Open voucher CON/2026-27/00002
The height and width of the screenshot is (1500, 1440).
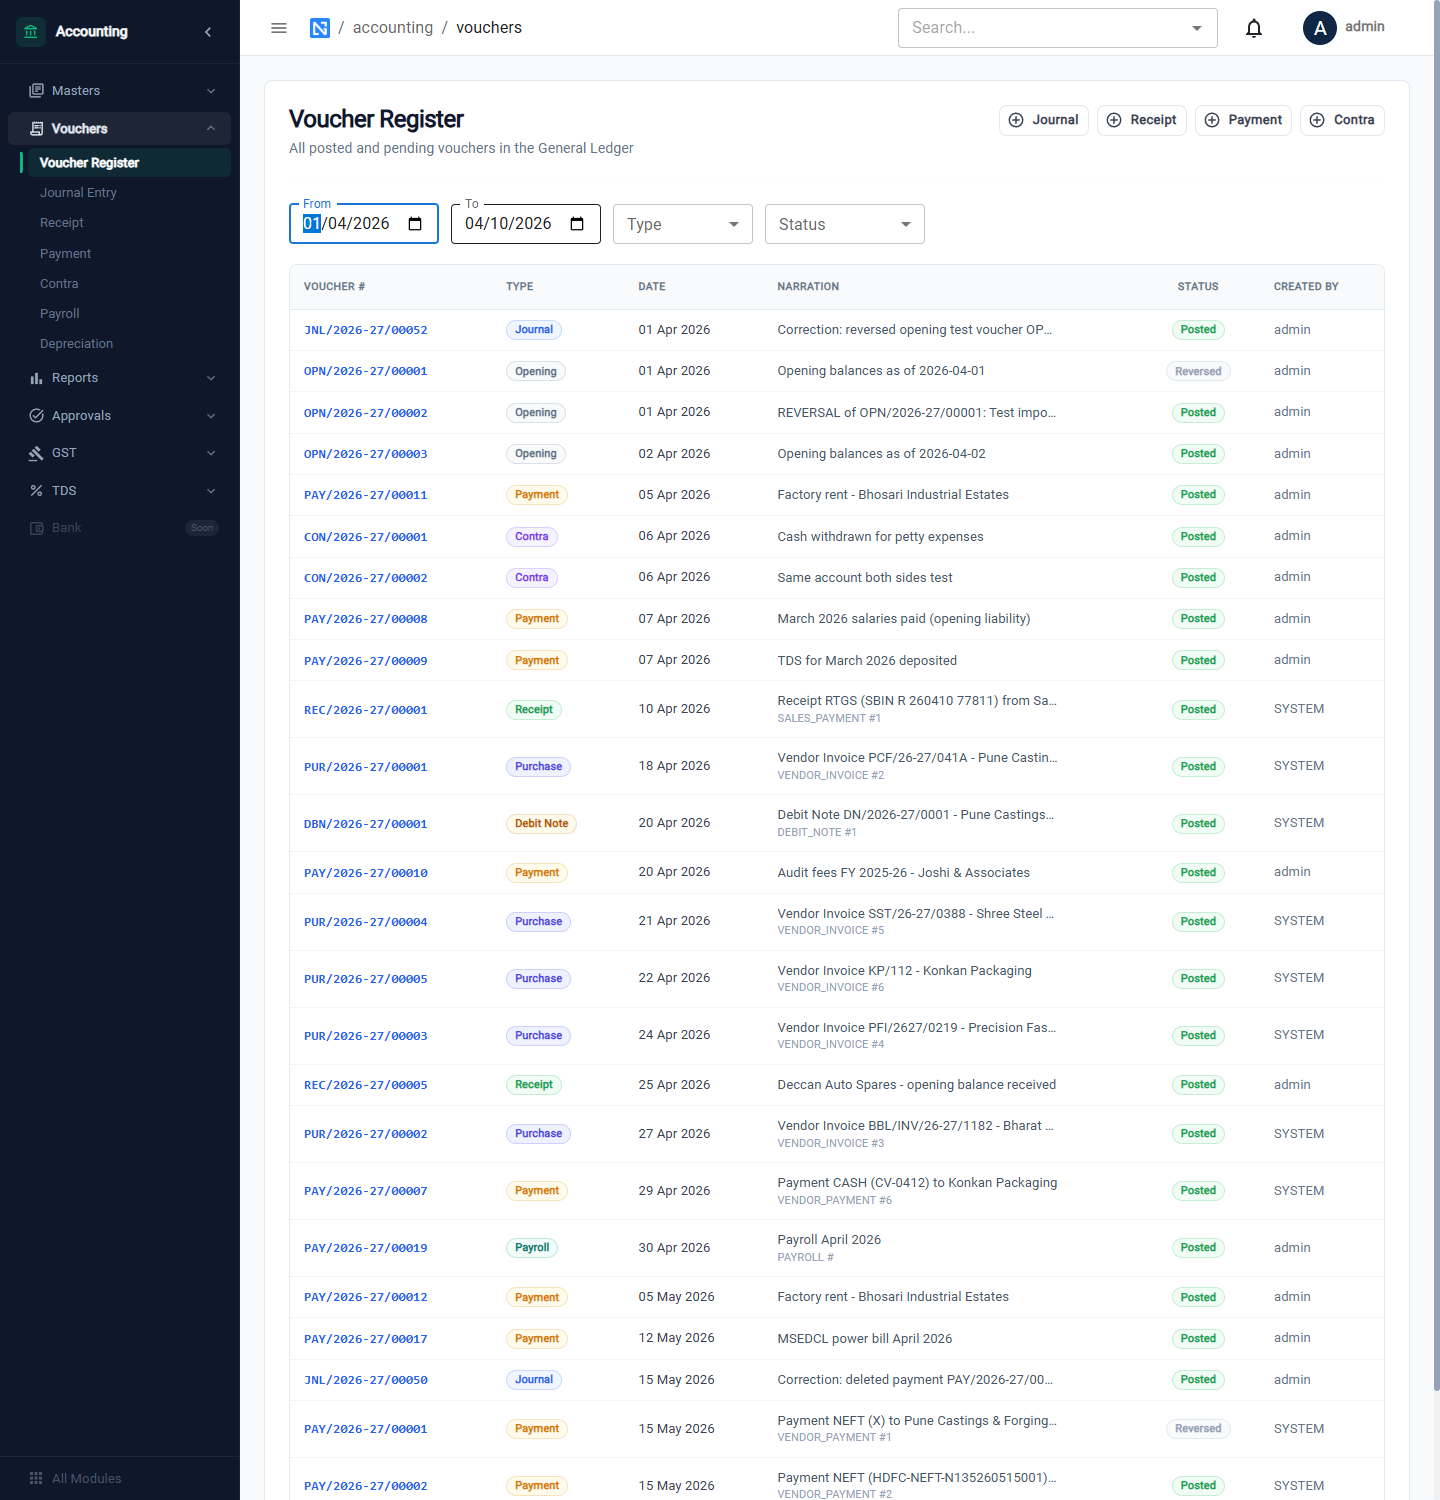click(366, 578)
